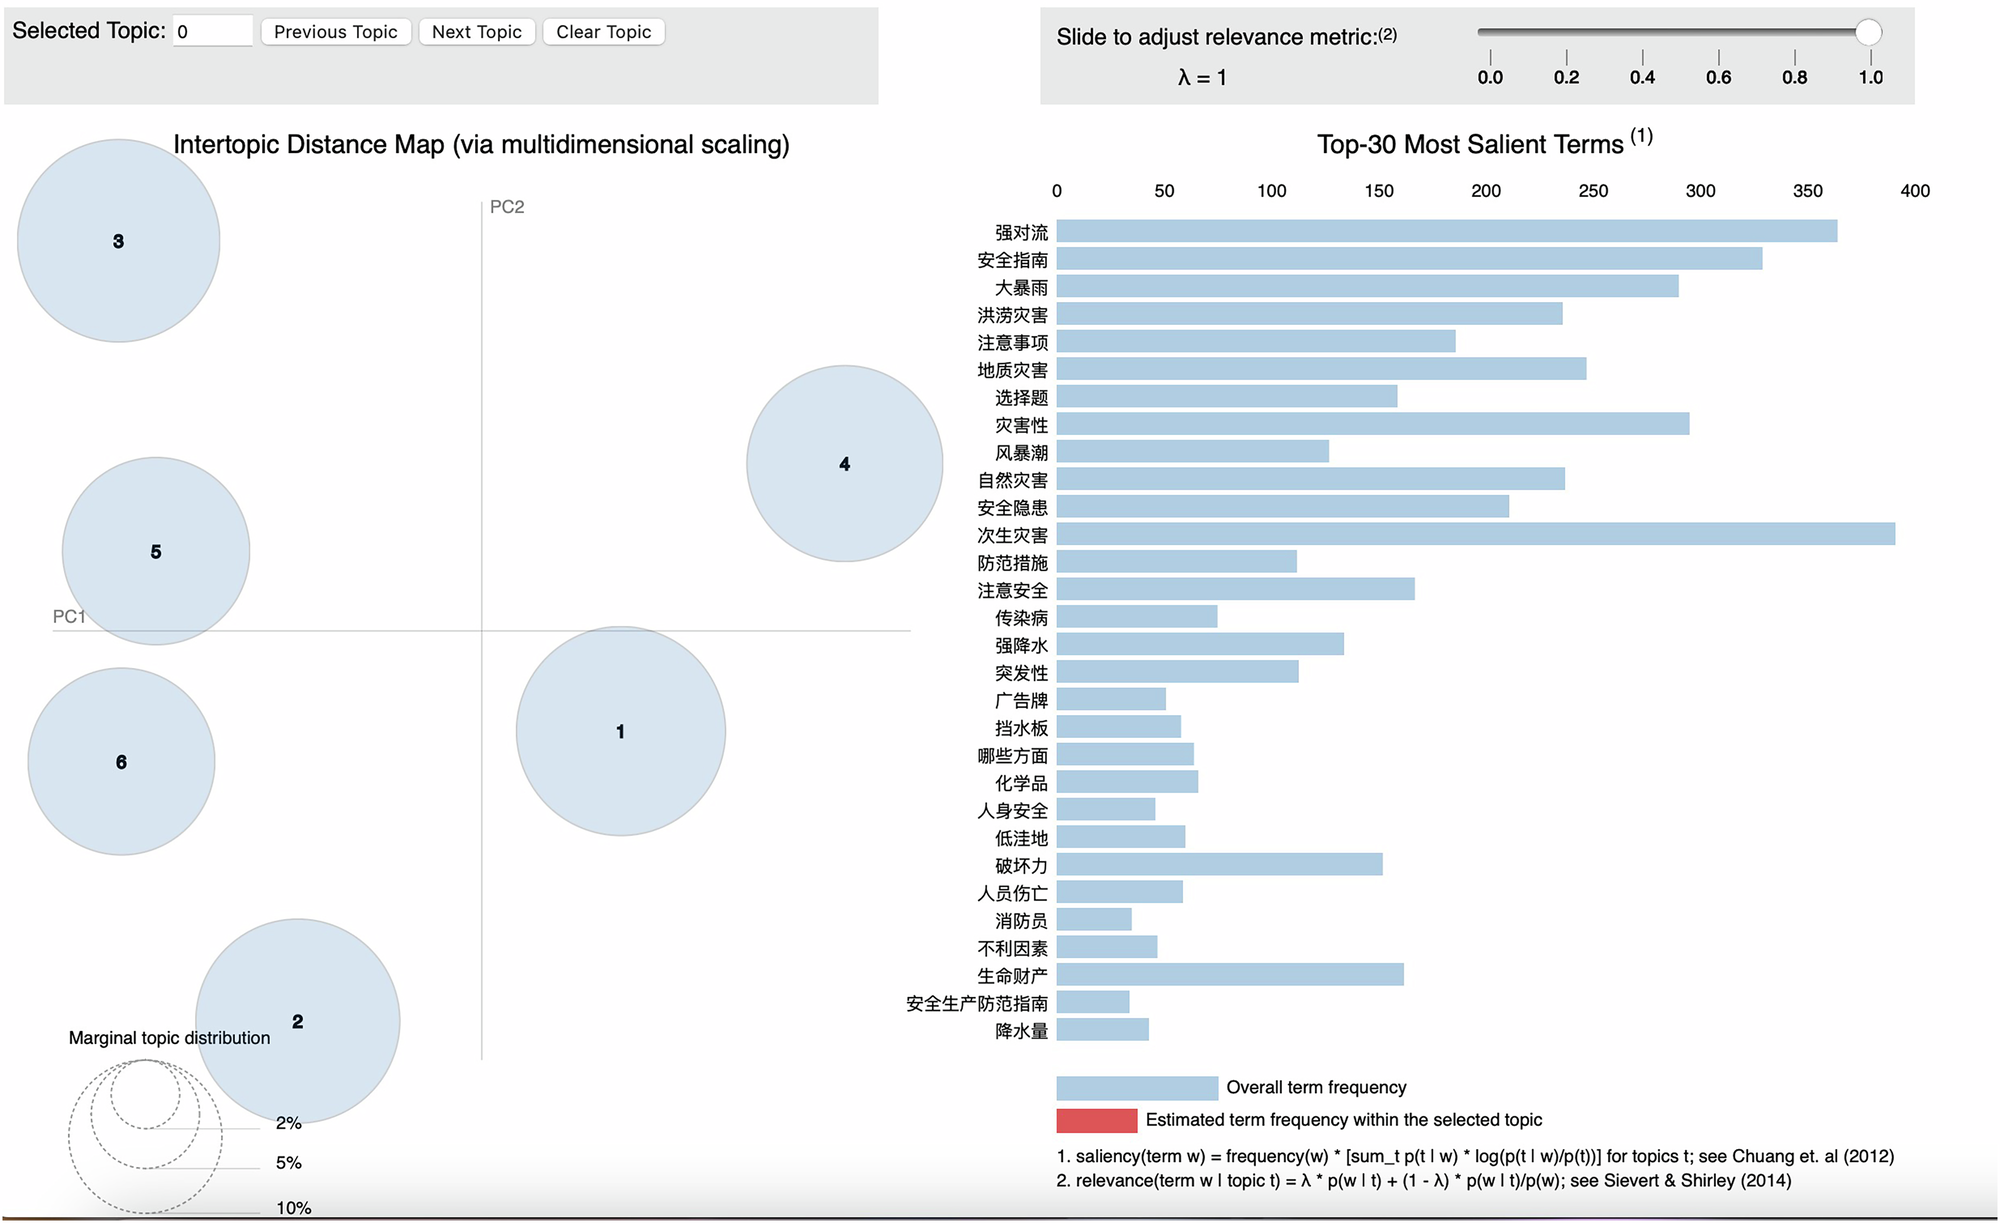This screenshot has height=1223, width=2000.
Task: Go to Next Topic
Action: (x=476, y=32)
